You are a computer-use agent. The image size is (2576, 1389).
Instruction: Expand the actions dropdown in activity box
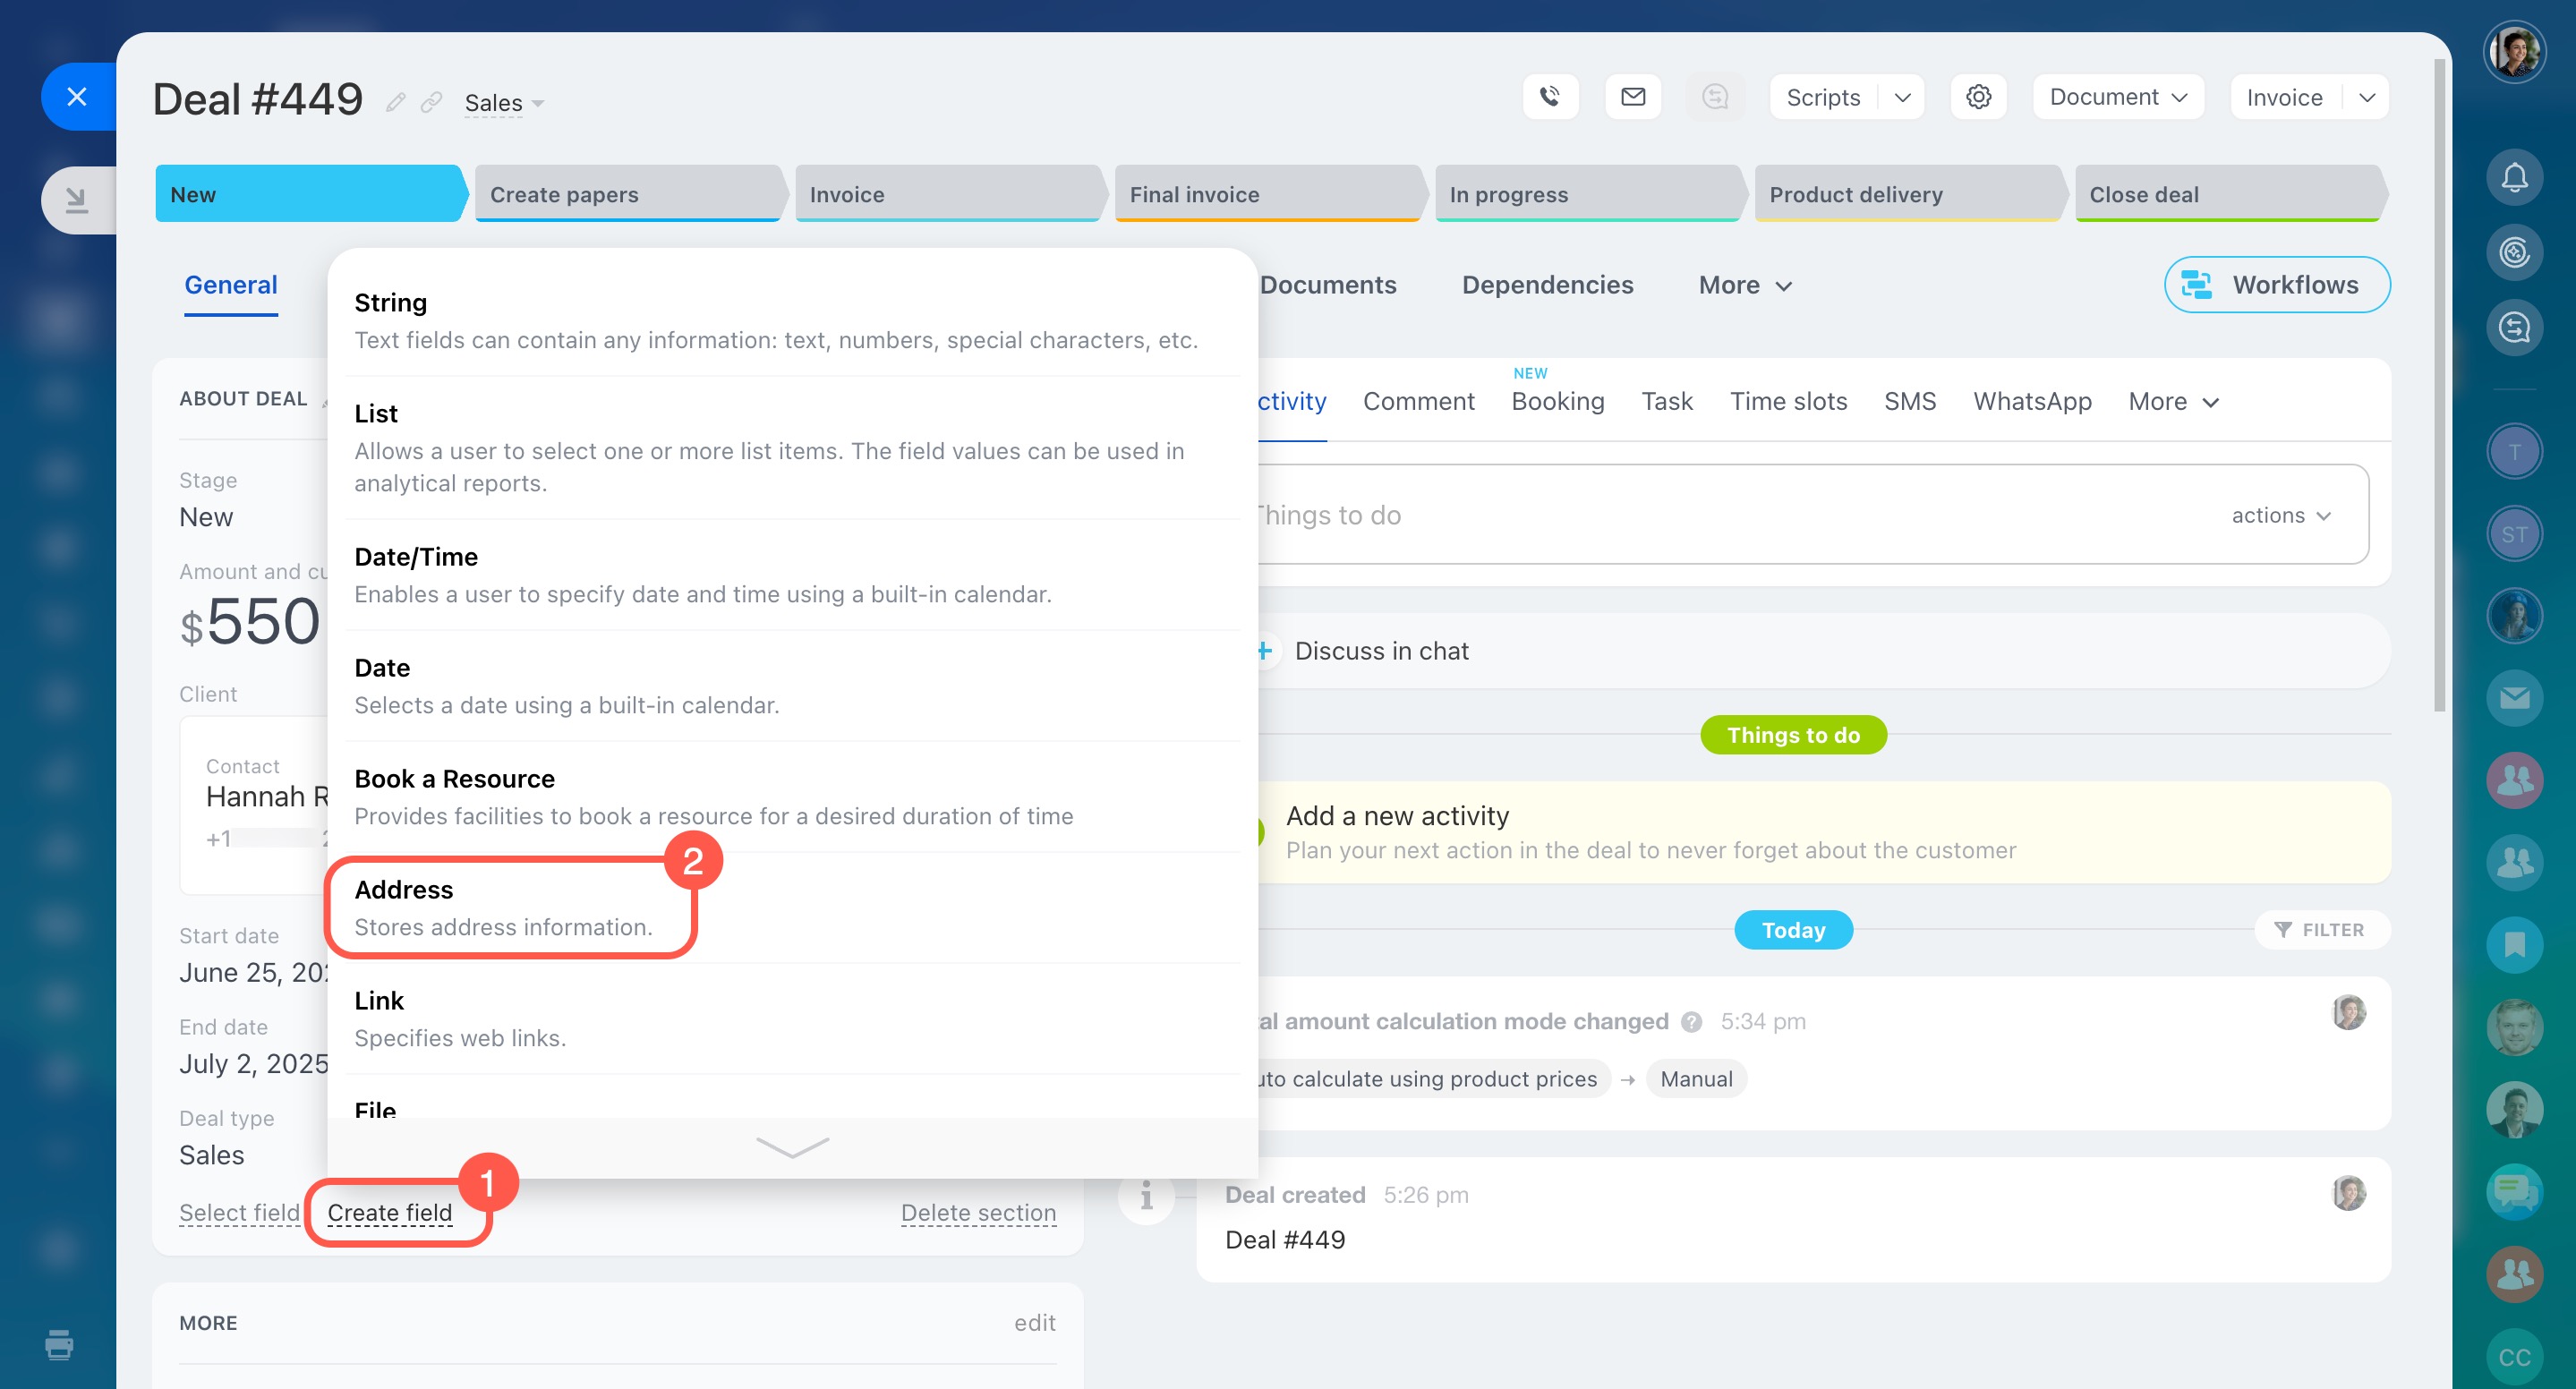[2281, 515]
